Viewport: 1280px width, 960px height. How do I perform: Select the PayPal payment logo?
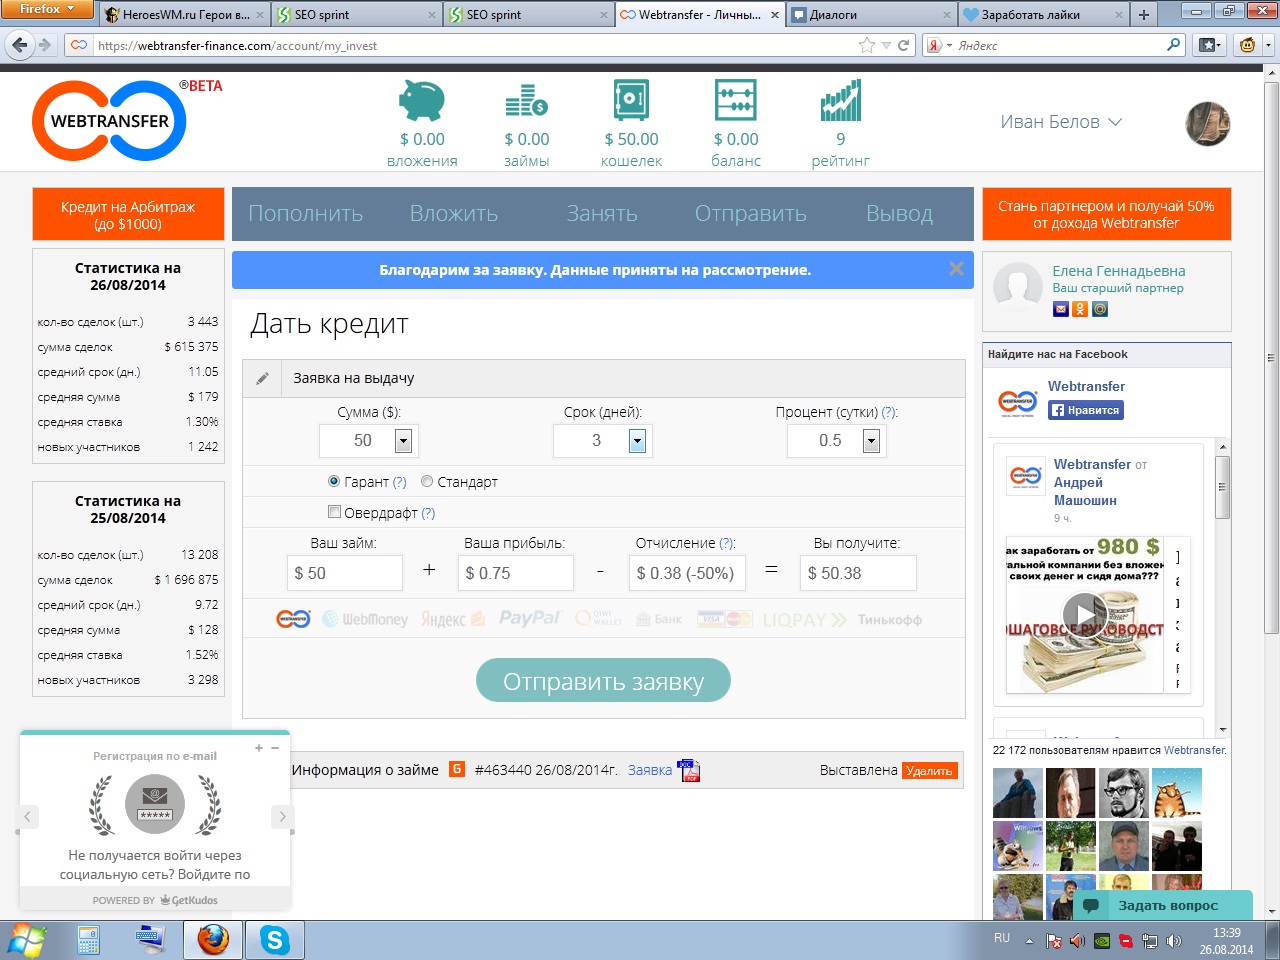coord(530,618)
